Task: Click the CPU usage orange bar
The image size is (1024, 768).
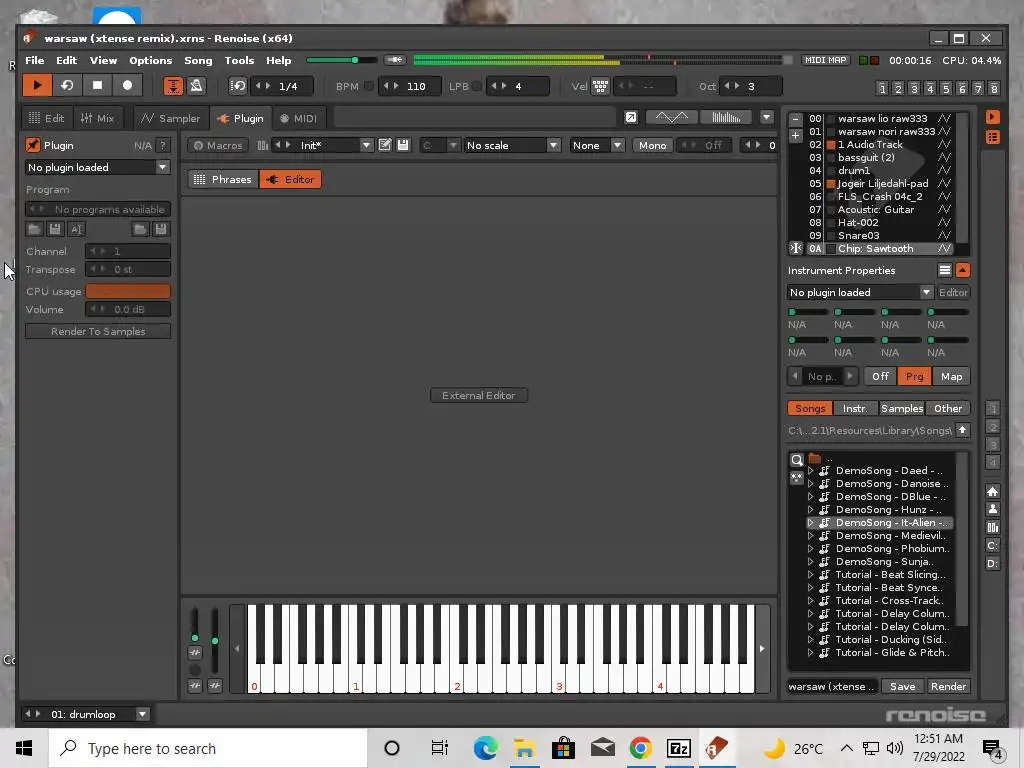Action: pos(128,291)
